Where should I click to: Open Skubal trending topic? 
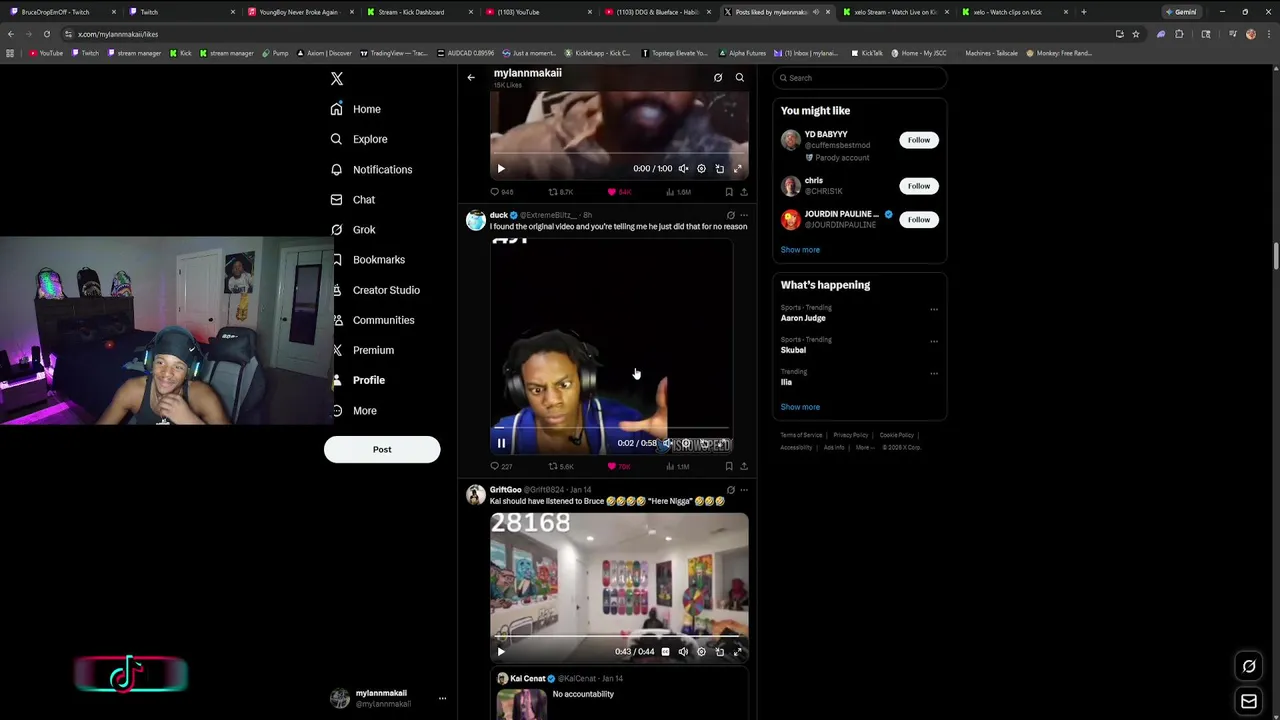tap(793, 350)
